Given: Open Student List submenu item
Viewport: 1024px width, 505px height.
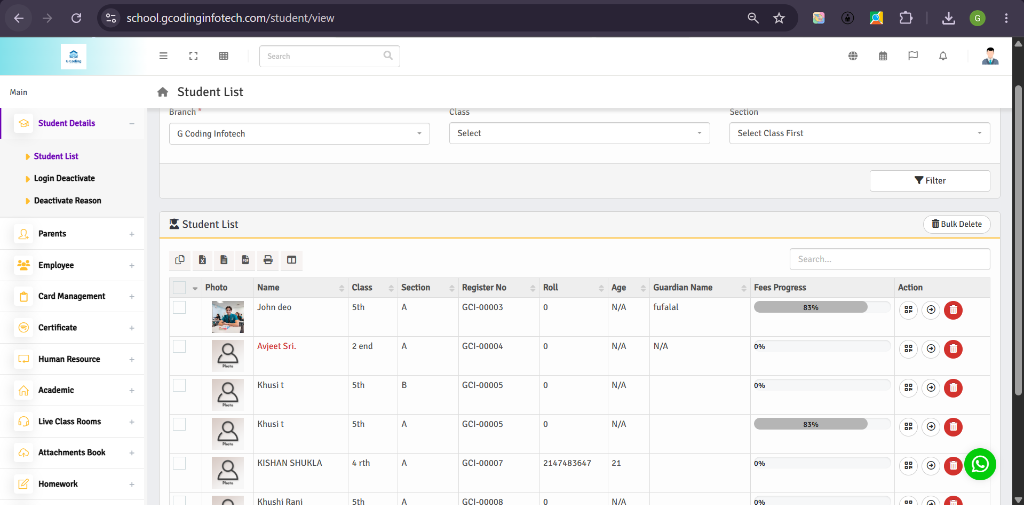Looking at the screenshot, I should [56, 156].
